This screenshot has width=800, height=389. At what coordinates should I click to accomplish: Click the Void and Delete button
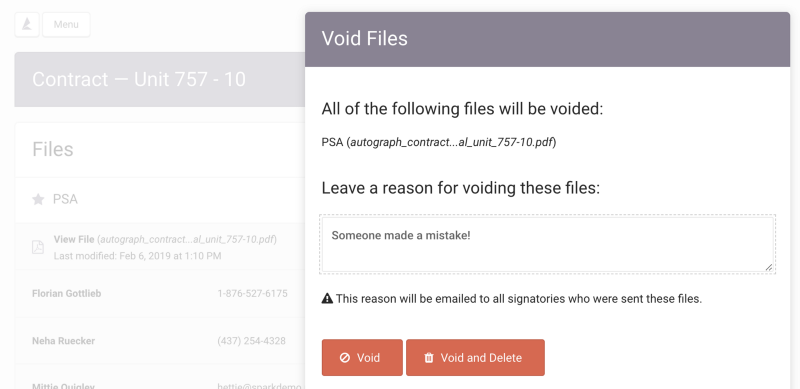(476, 357)
